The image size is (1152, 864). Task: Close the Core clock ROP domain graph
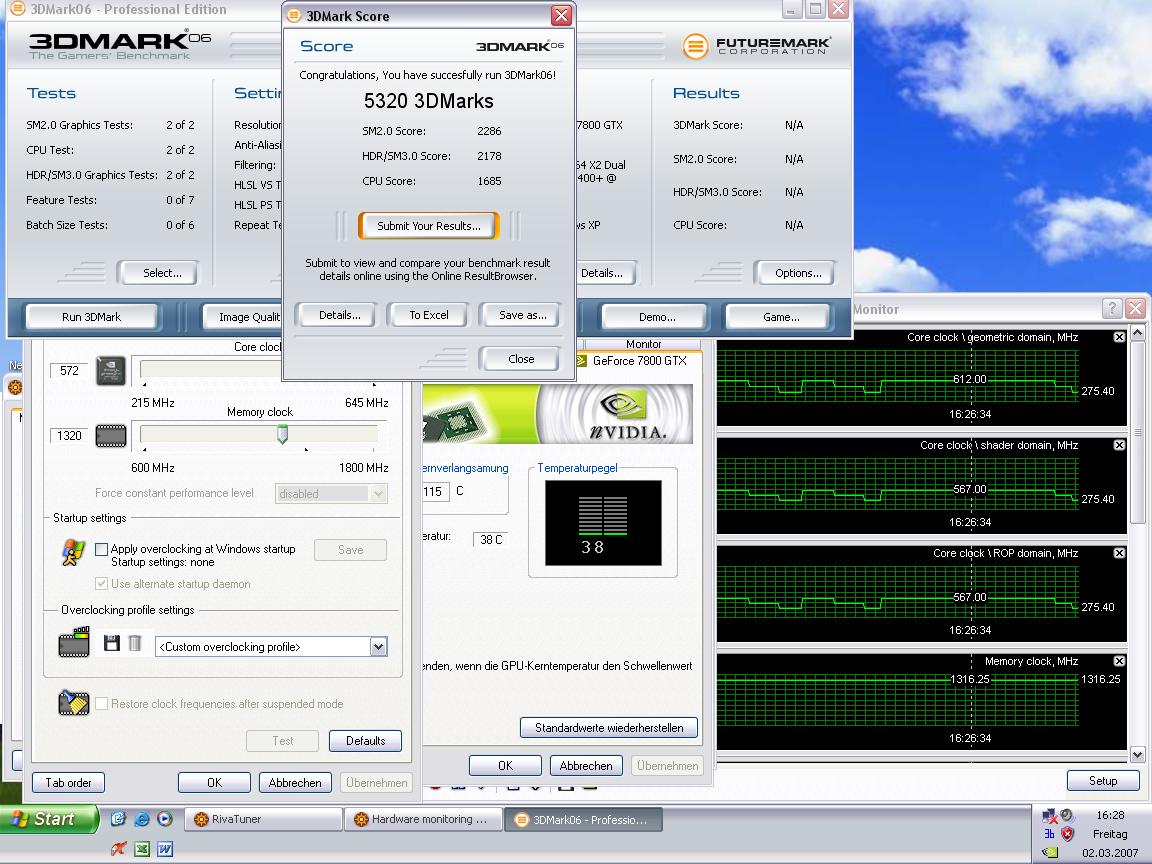(x=1119, y=553)
